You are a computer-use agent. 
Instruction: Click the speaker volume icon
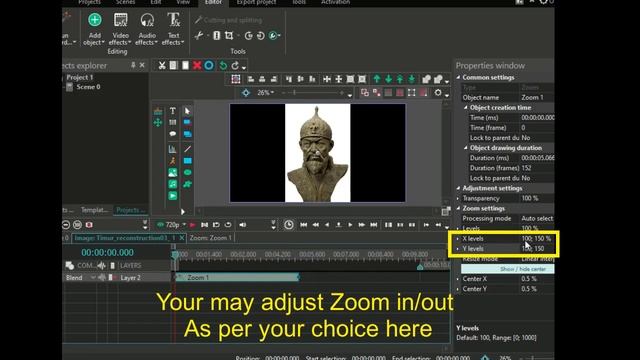243,224
